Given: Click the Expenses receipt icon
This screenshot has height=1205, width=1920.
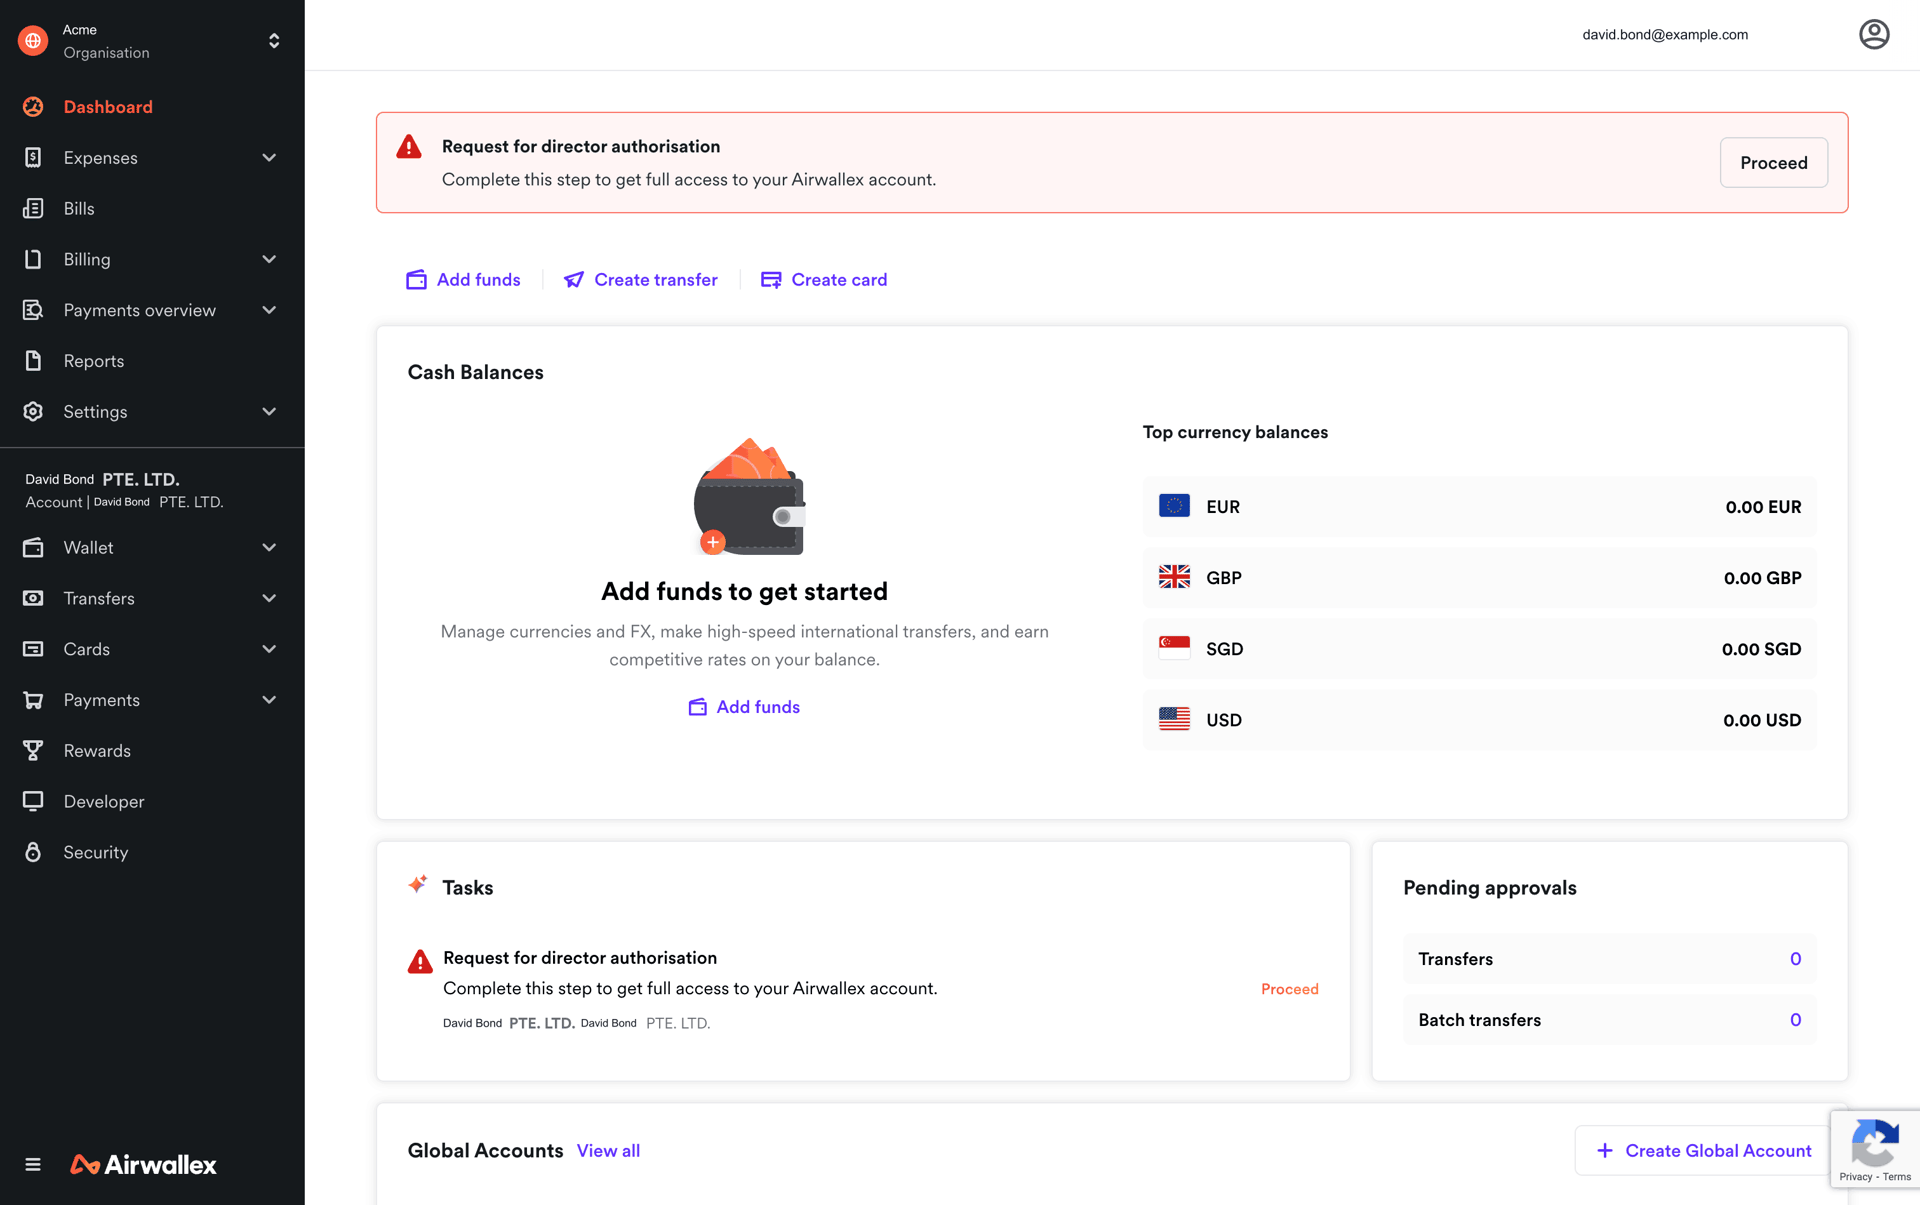Looking at the screenshot, I should click(33, 157).
